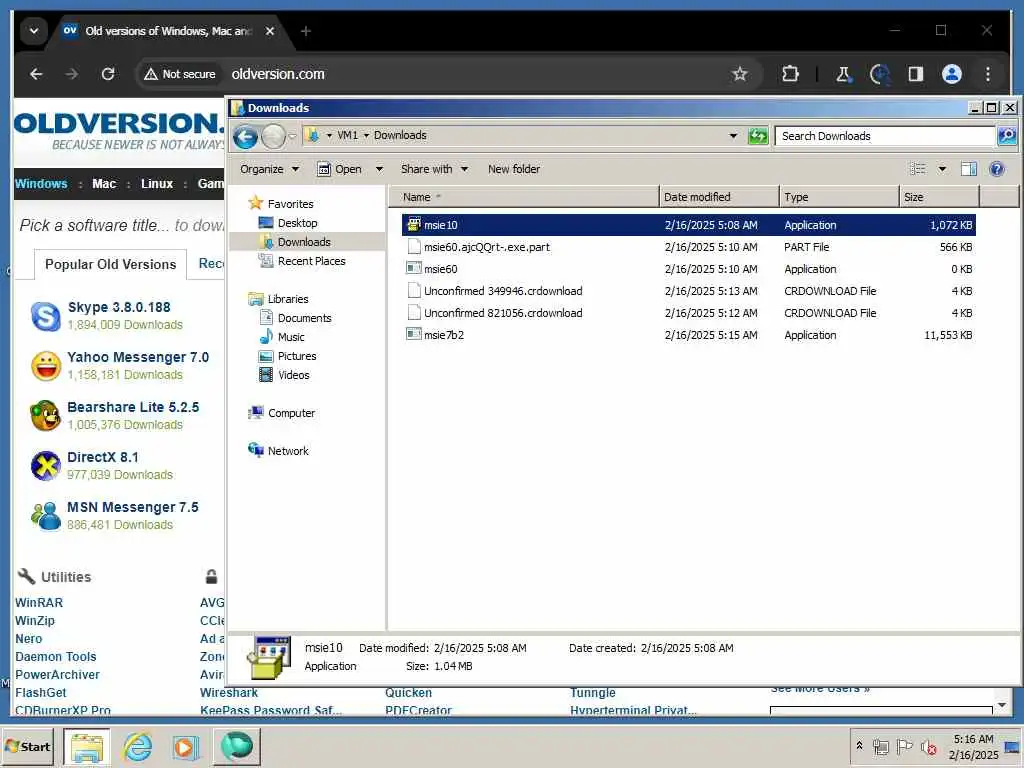
Task: Click the Chrome bookmark star icon
Action: tap(739, 74)
